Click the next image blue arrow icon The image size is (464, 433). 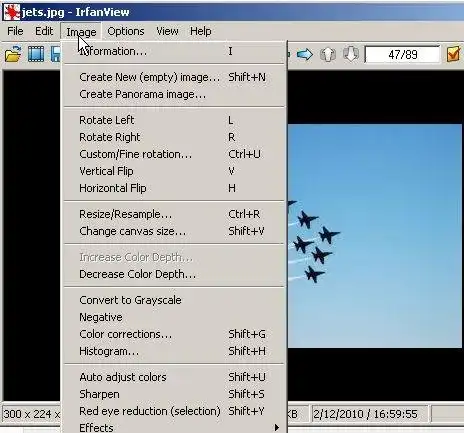pos(304,54)
